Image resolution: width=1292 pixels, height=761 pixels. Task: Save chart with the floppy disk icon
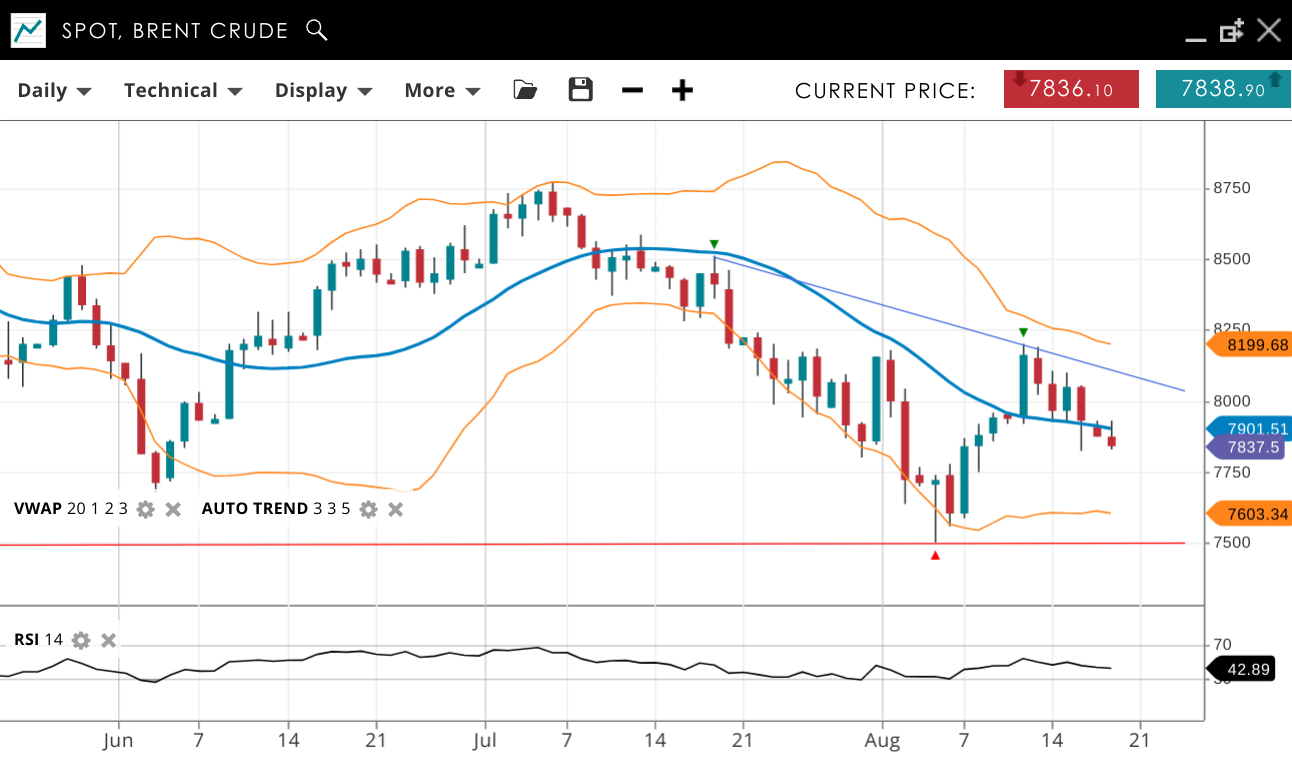(x=580, y=90)
